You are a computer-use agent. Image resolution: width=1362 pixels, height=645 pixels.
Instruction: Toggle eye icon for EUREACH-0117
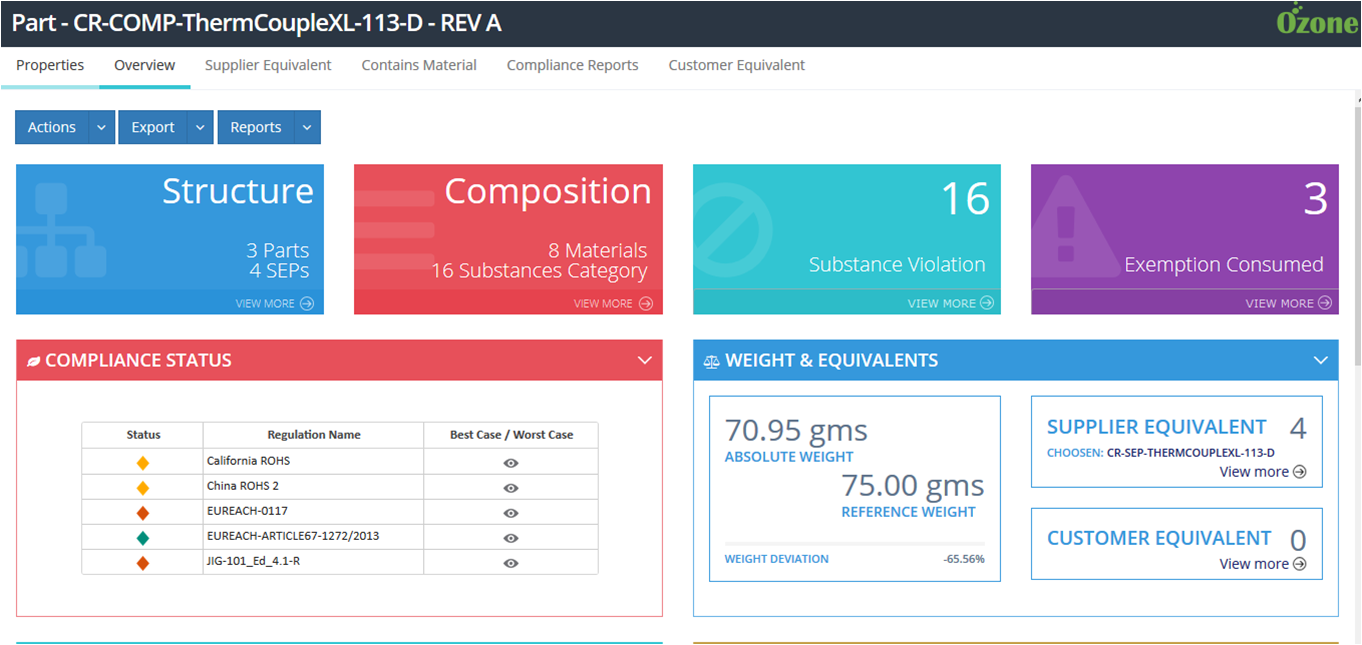pyautogui.click(x=510, y=513)
